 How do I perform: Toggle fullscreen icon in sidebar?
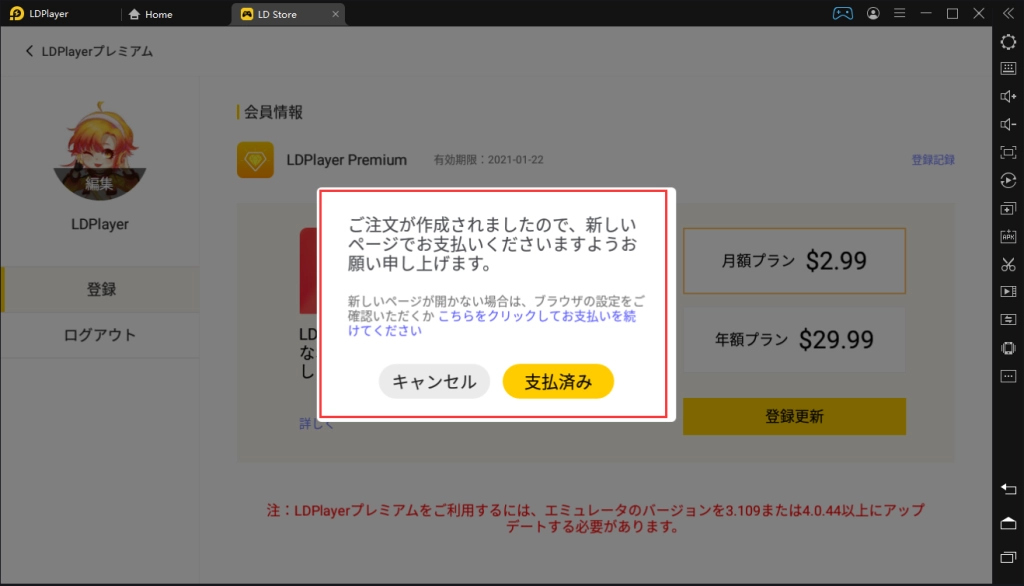coord(1008,152)
